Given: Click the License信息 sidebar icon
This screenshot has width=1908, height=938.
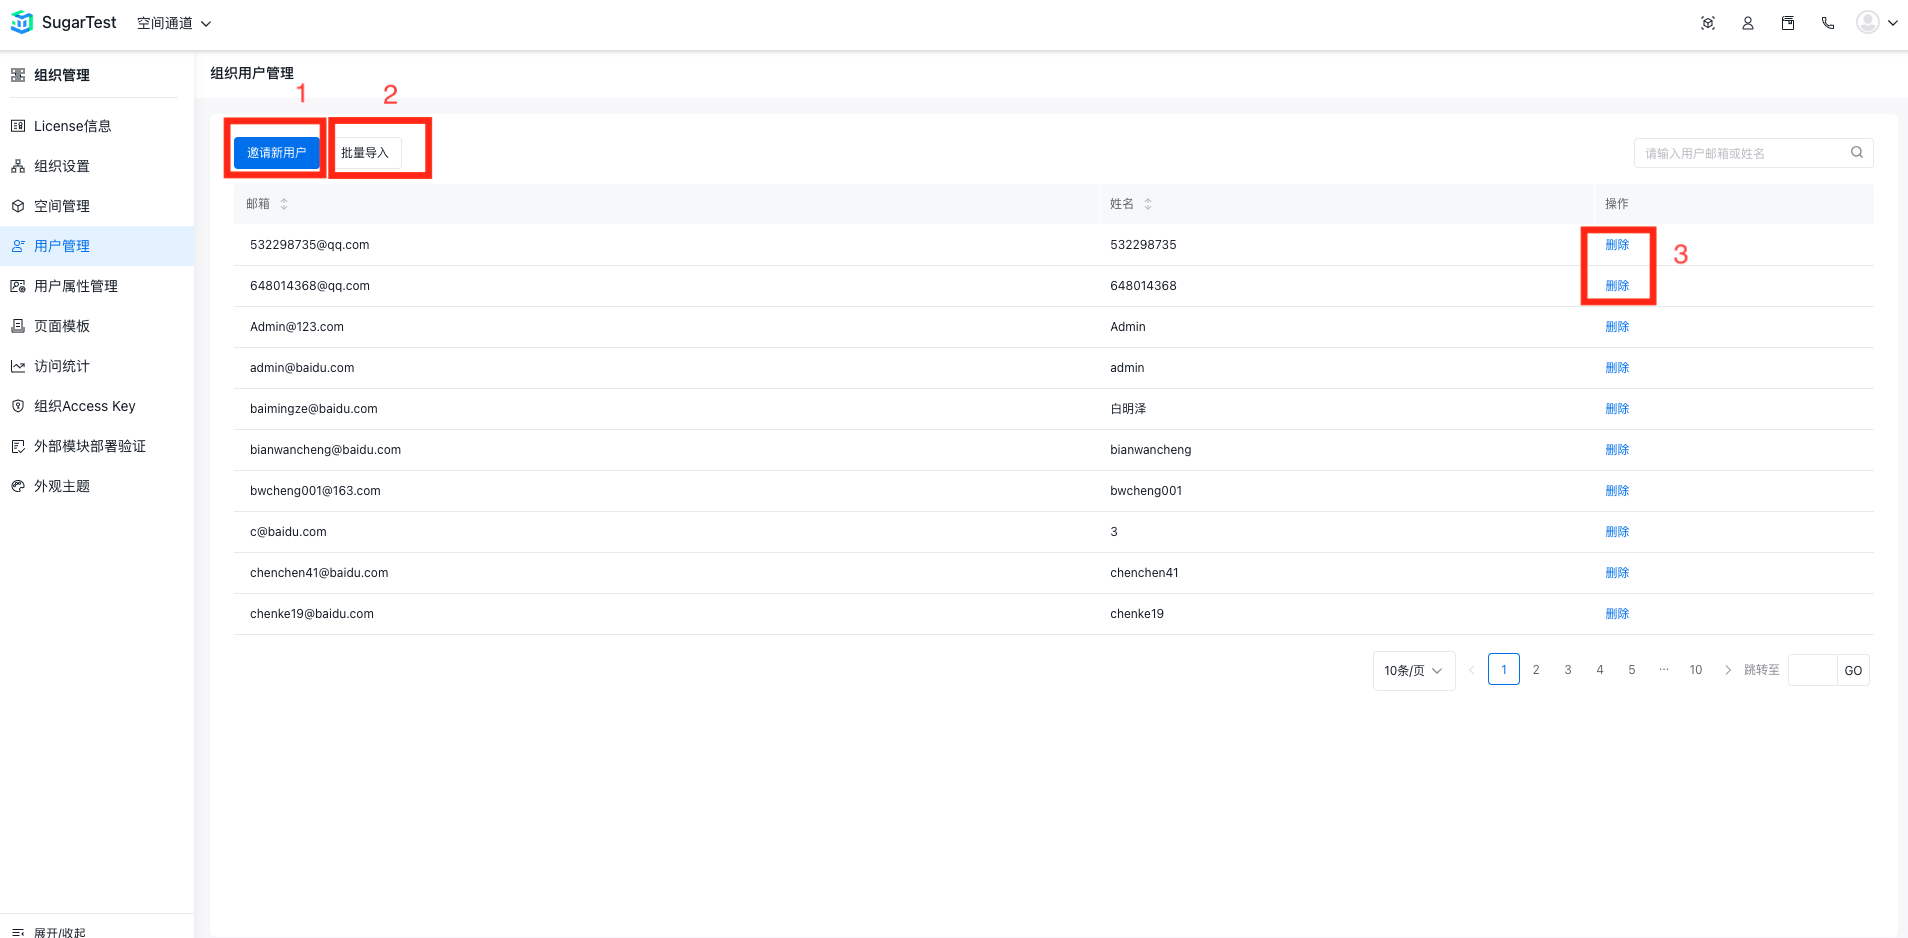Looking at the screenshot, I should [18, 126].
